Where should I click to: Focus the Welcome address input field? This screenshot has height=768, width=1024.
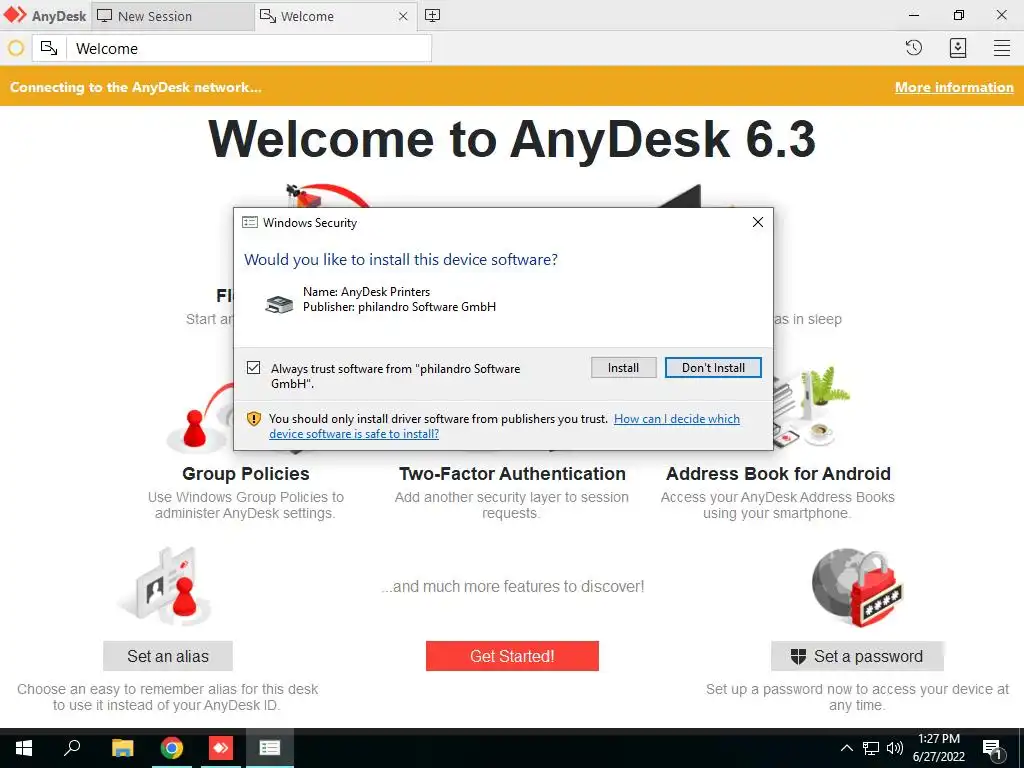point(249,48)
